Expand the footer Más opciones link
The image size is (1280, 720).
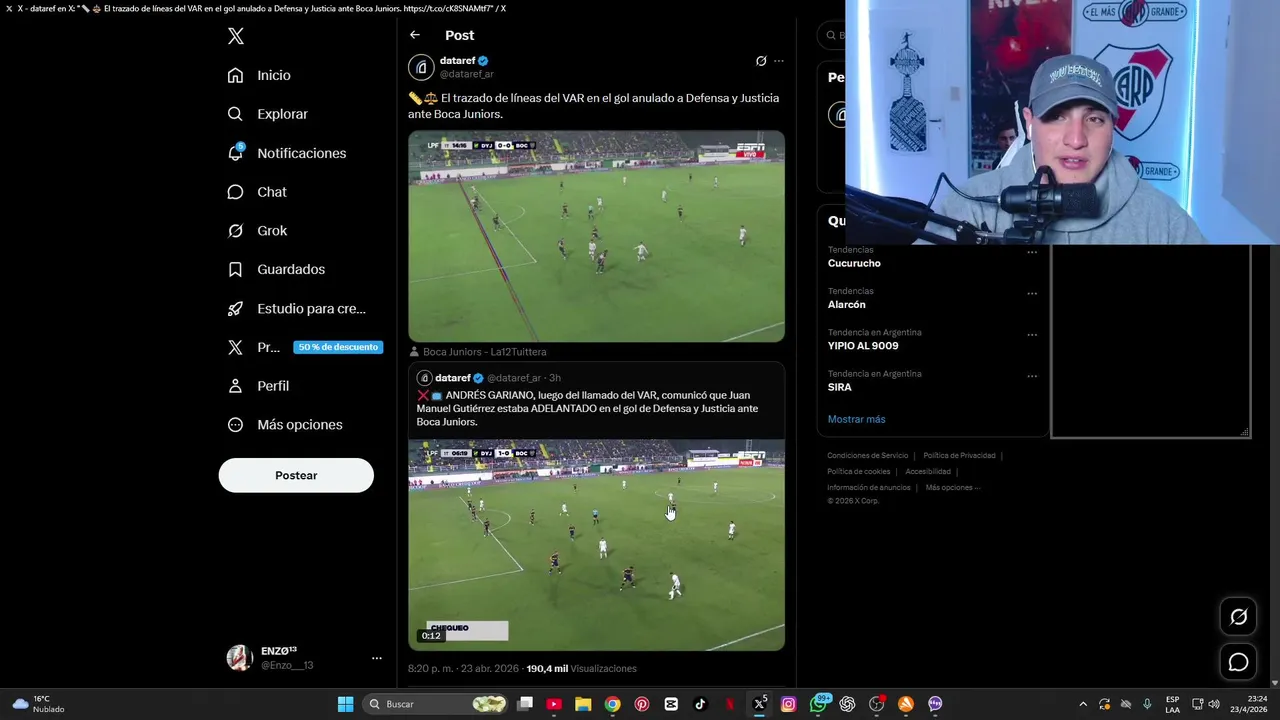(x=952, y=488)
